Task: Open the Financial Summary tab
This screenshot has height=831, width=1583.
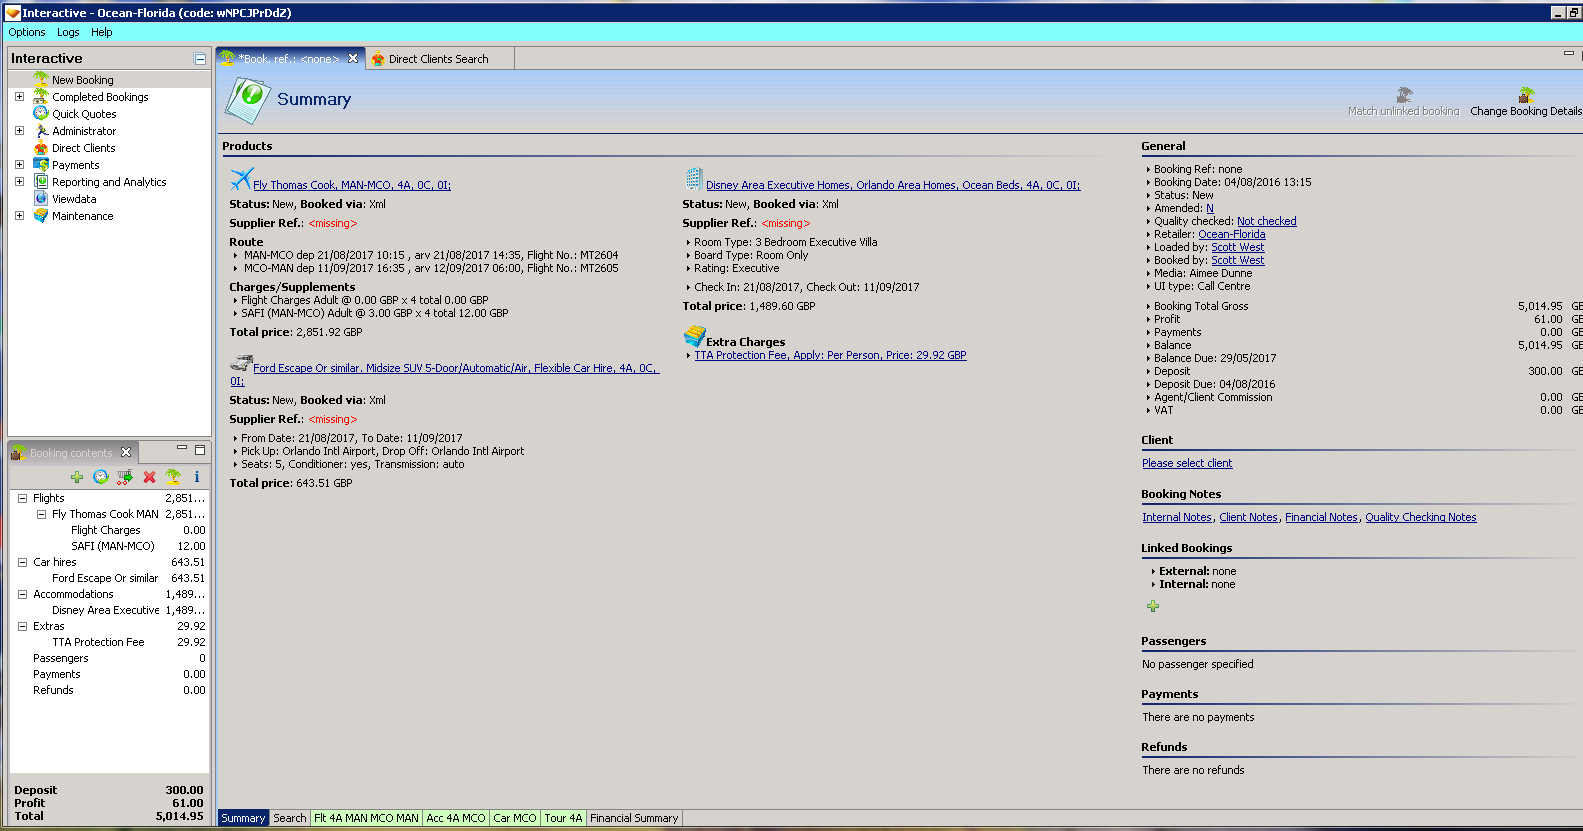Action: point(634,818)
